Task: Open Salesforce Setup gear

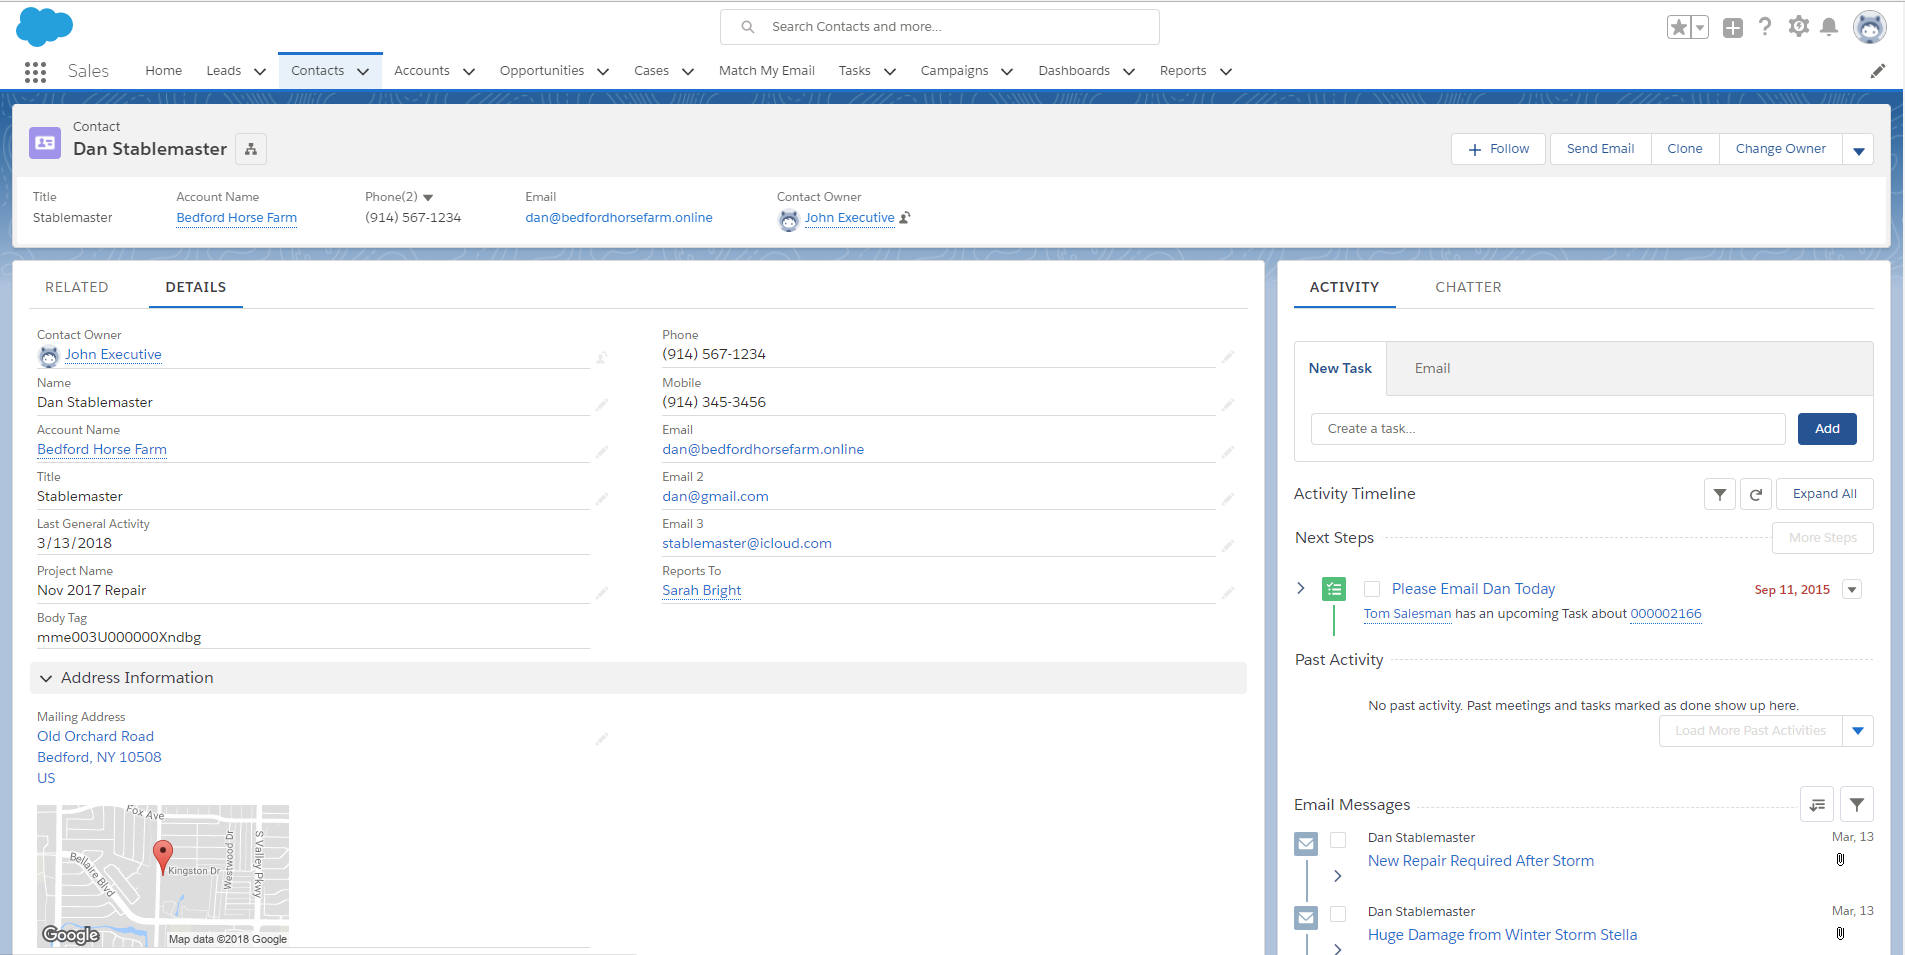Action: [1798, 27]
